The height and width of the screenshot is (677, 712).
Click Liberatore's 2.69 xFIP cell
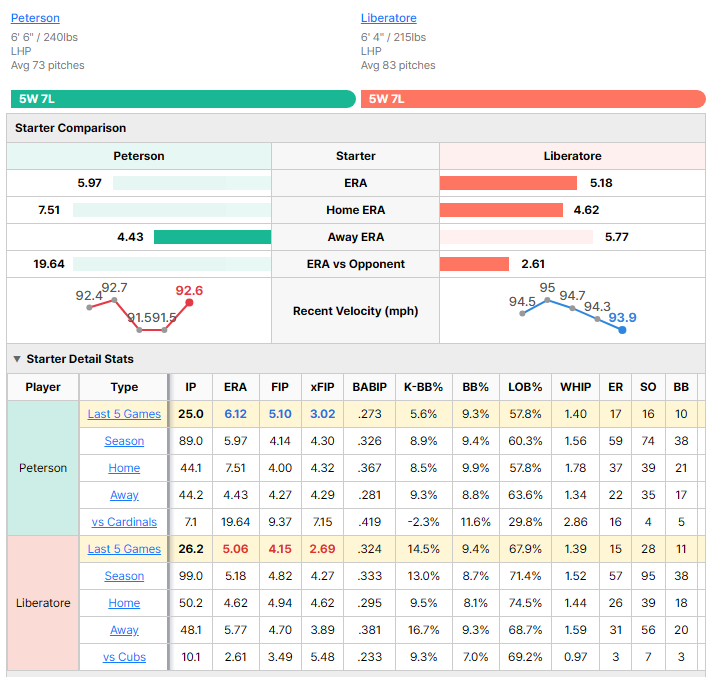click(322, 549)
